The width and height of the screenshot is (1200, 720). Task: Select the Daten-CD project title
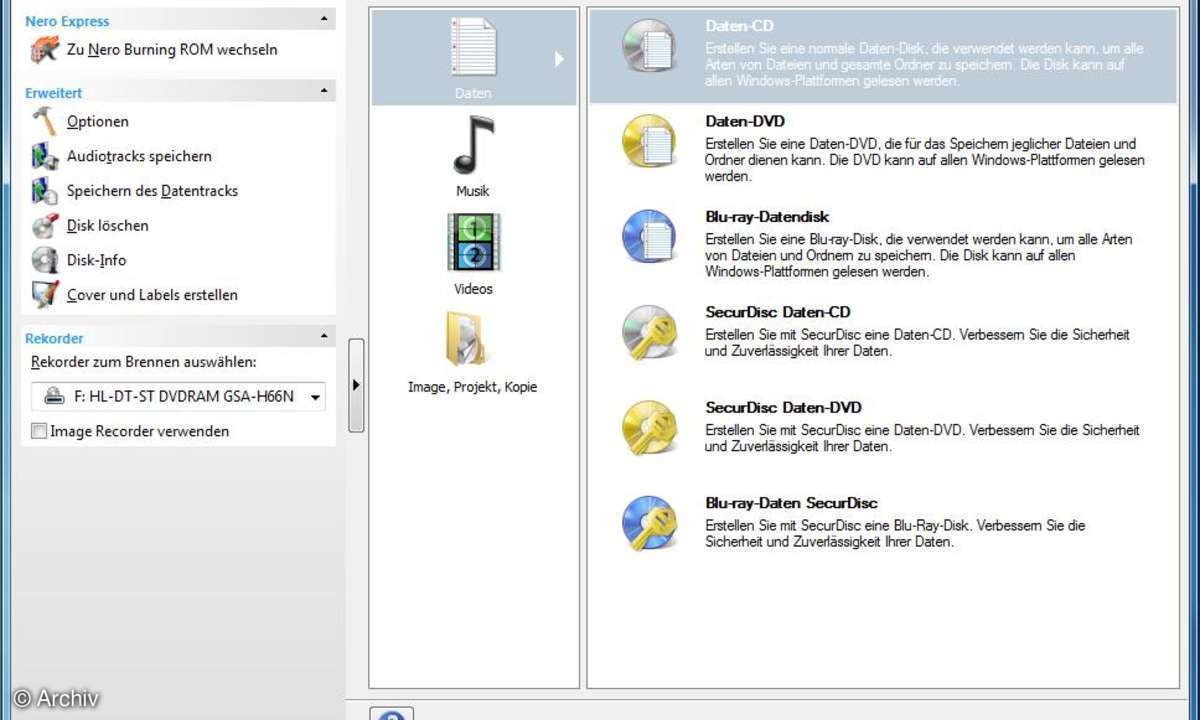pos(739,26)
